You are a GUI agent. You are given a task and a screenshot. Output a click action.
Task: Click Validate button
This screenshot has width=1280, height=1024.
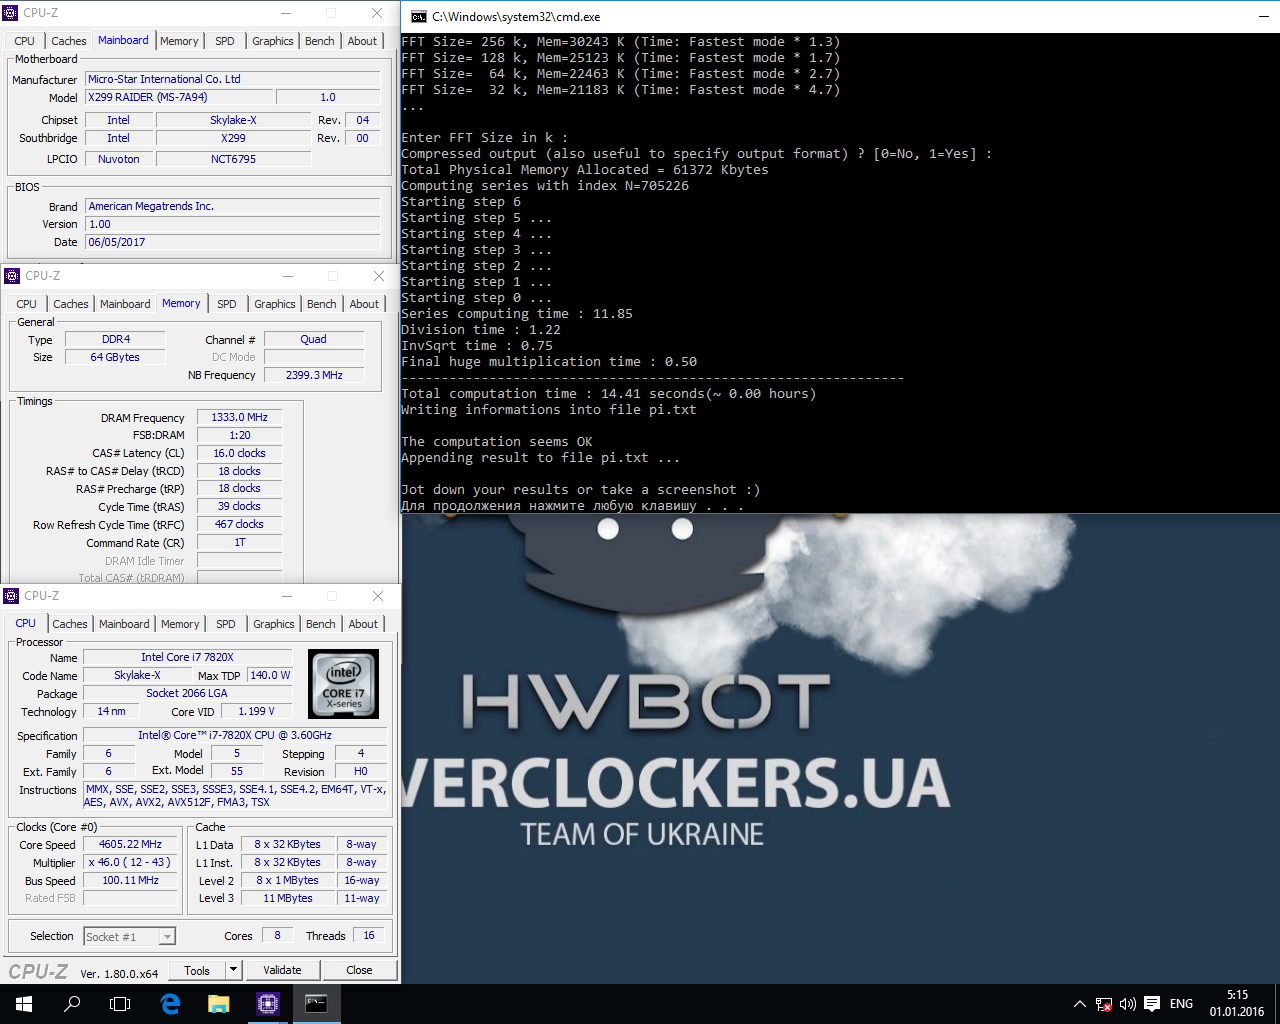coord(282,970)
